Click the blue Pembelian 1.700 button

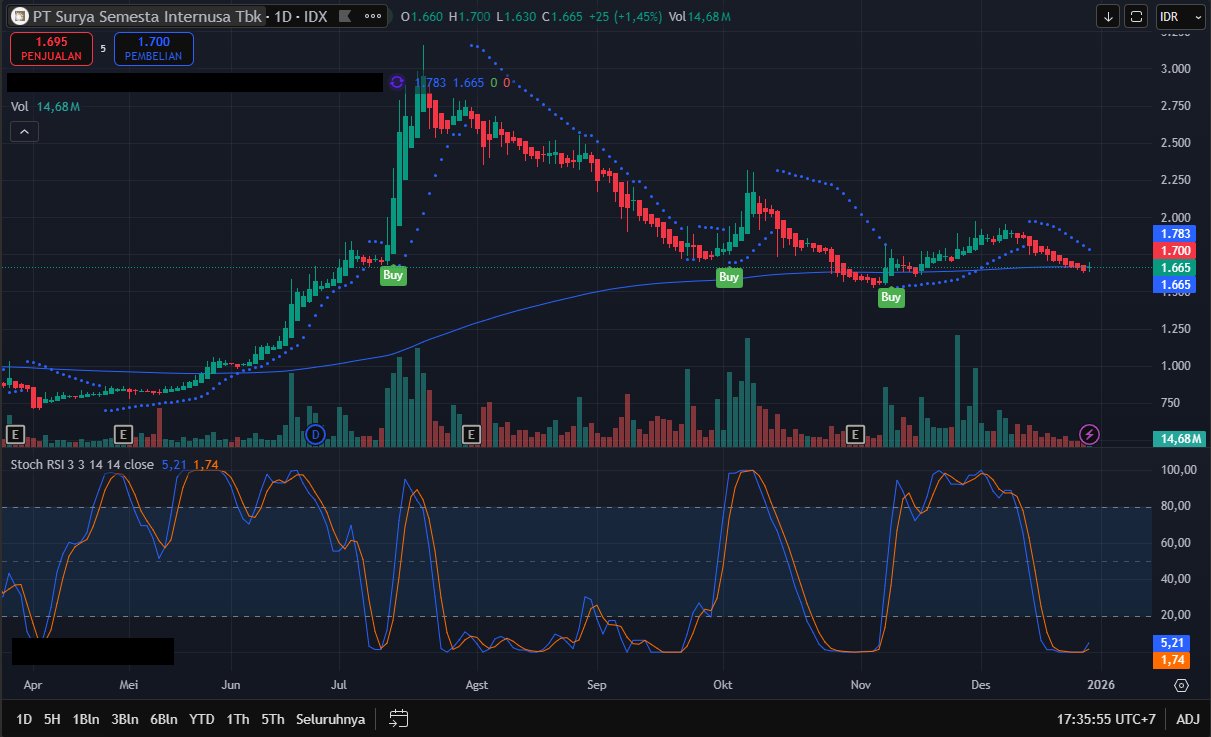[x=153, y=49]
